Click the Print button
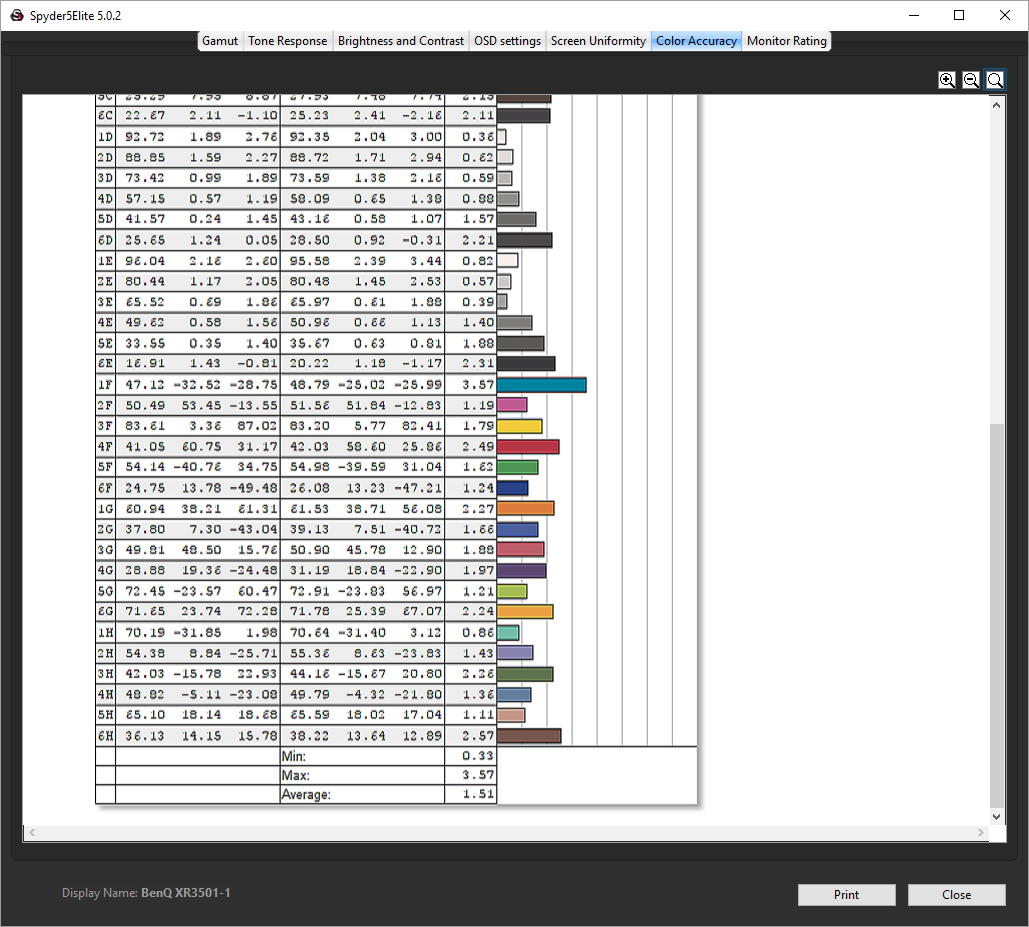Image resolution: width=1029 pixels, height=927 pixels. coord(847,895)
